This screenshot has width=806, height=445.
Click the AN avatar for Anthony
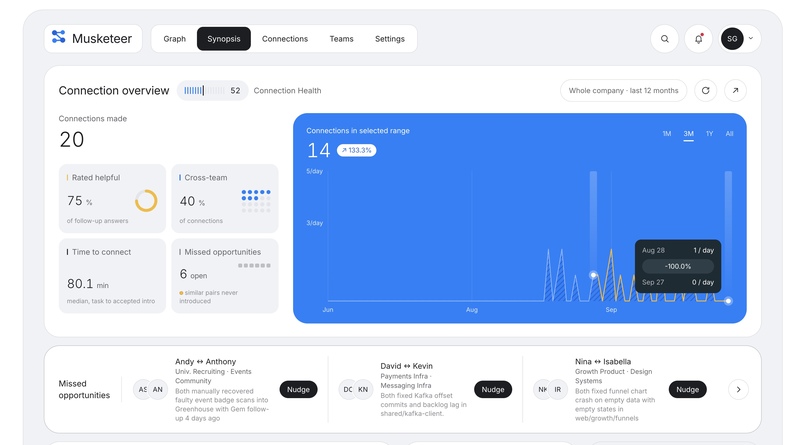pyautogui.click(x=158, y=390)
